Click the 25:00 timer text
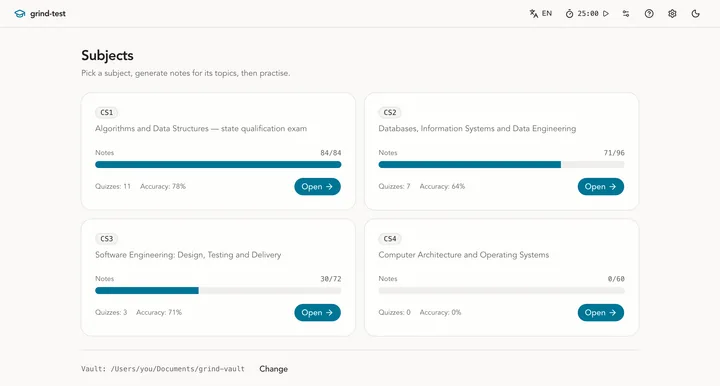 (588, 14)
